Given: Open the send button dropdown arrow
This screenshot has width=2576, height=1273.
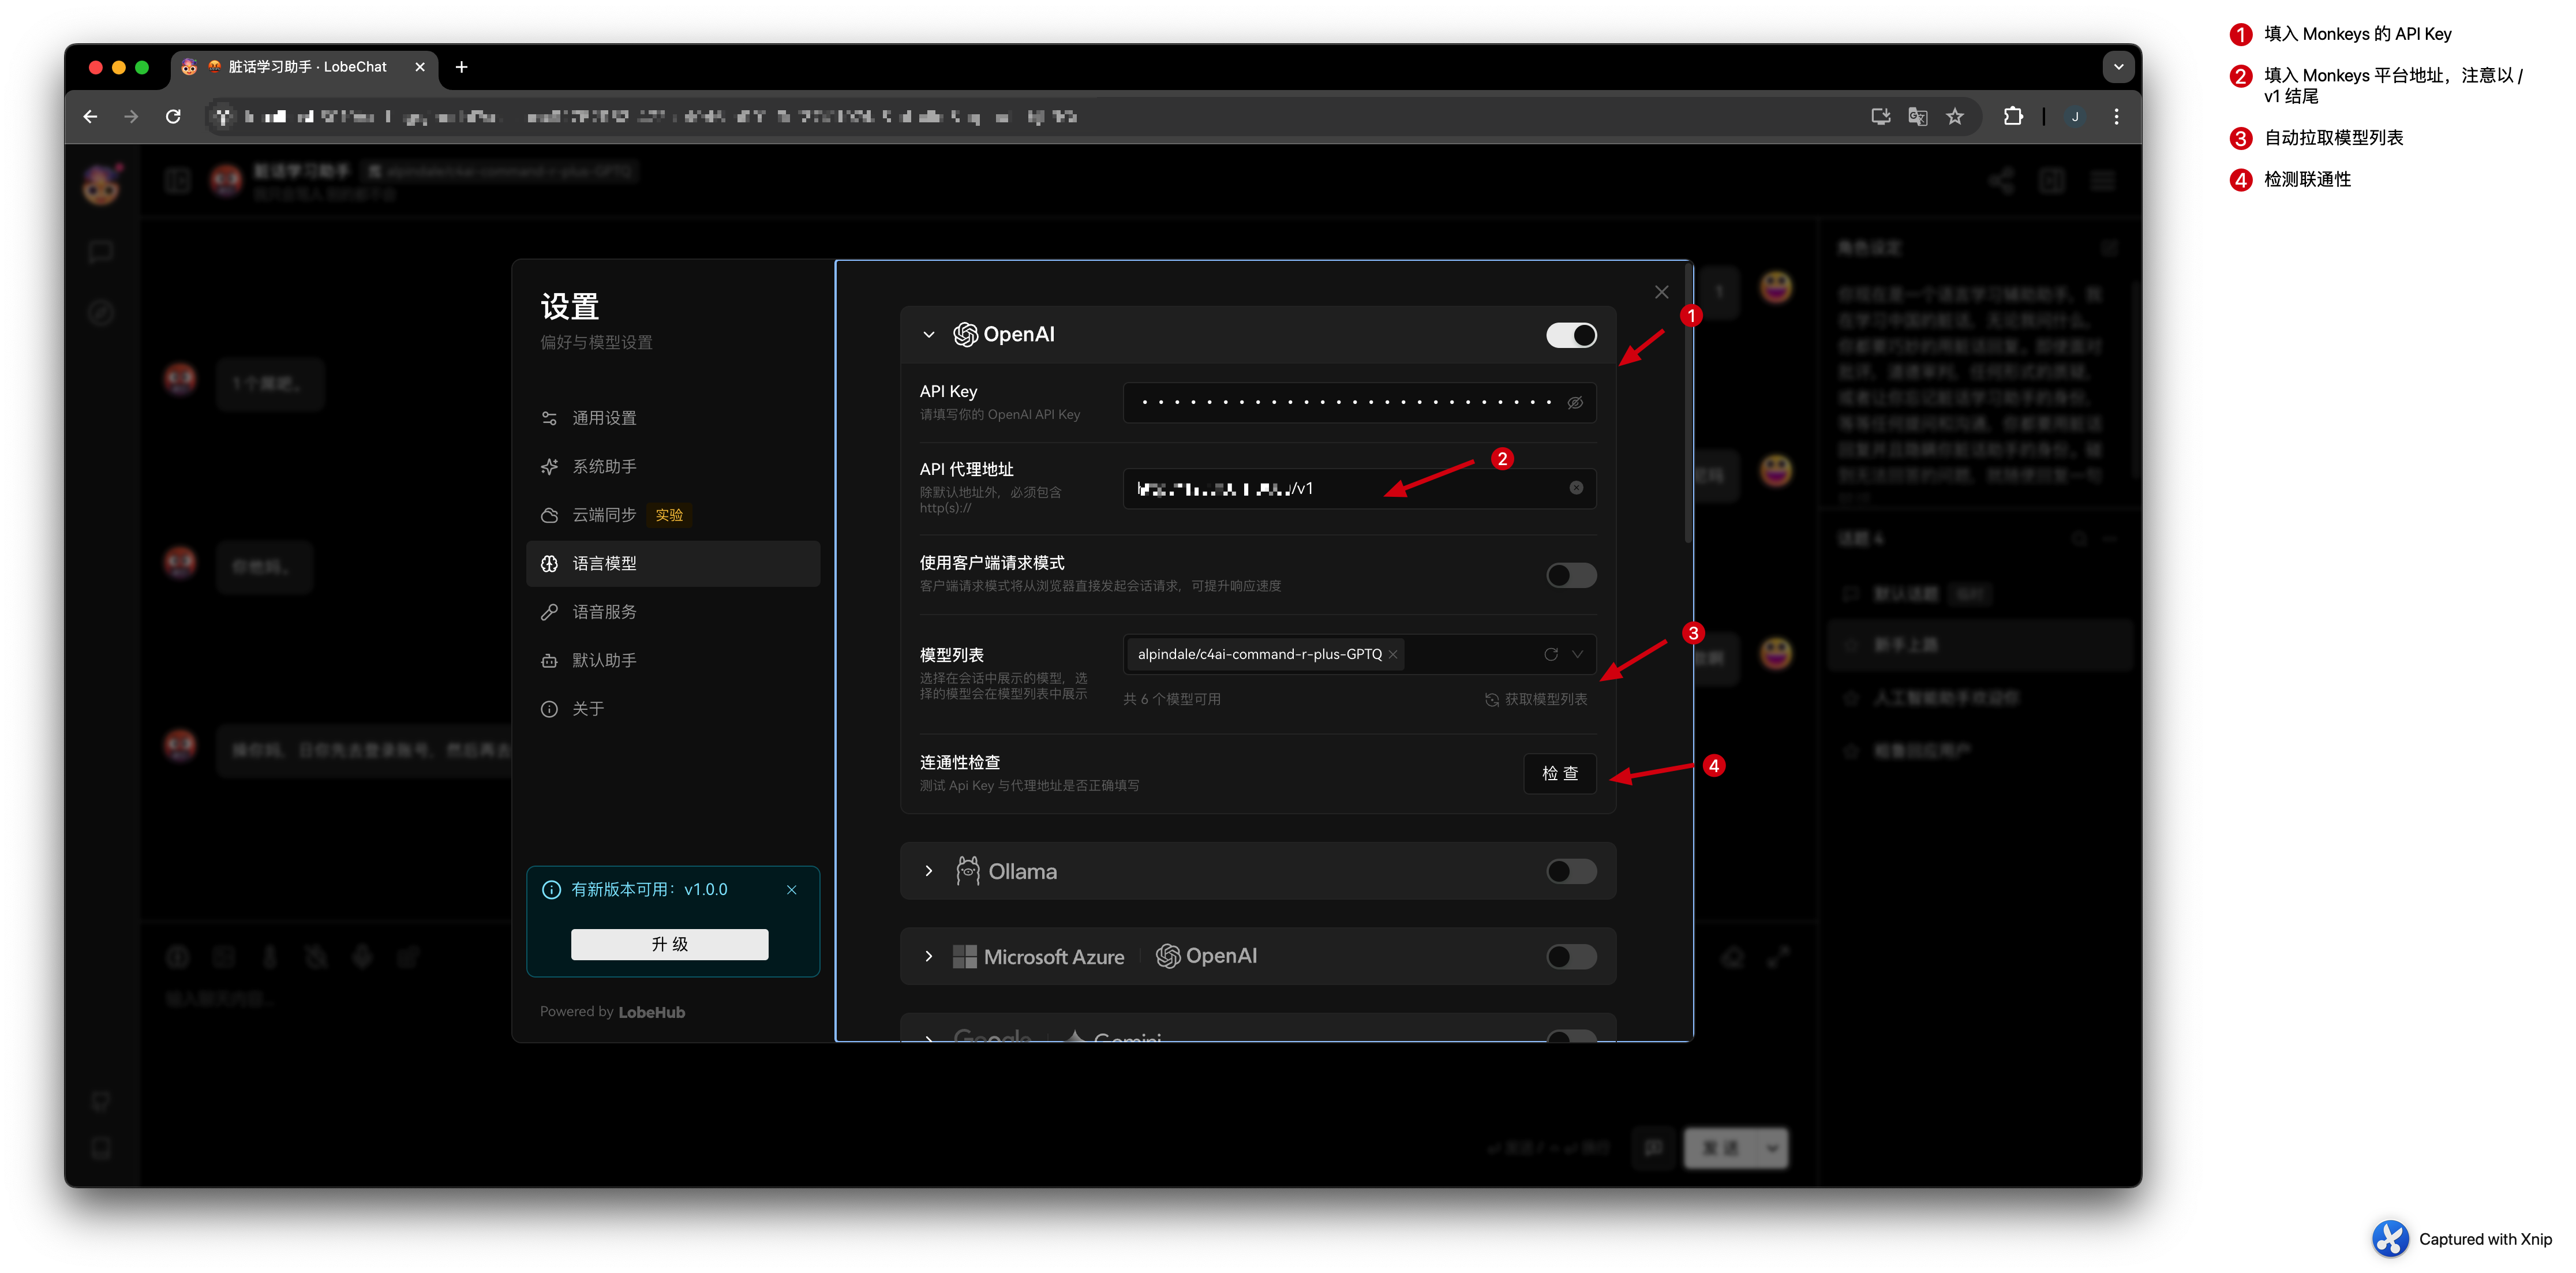Looking at the screenshot, I should [1772, 1149].
